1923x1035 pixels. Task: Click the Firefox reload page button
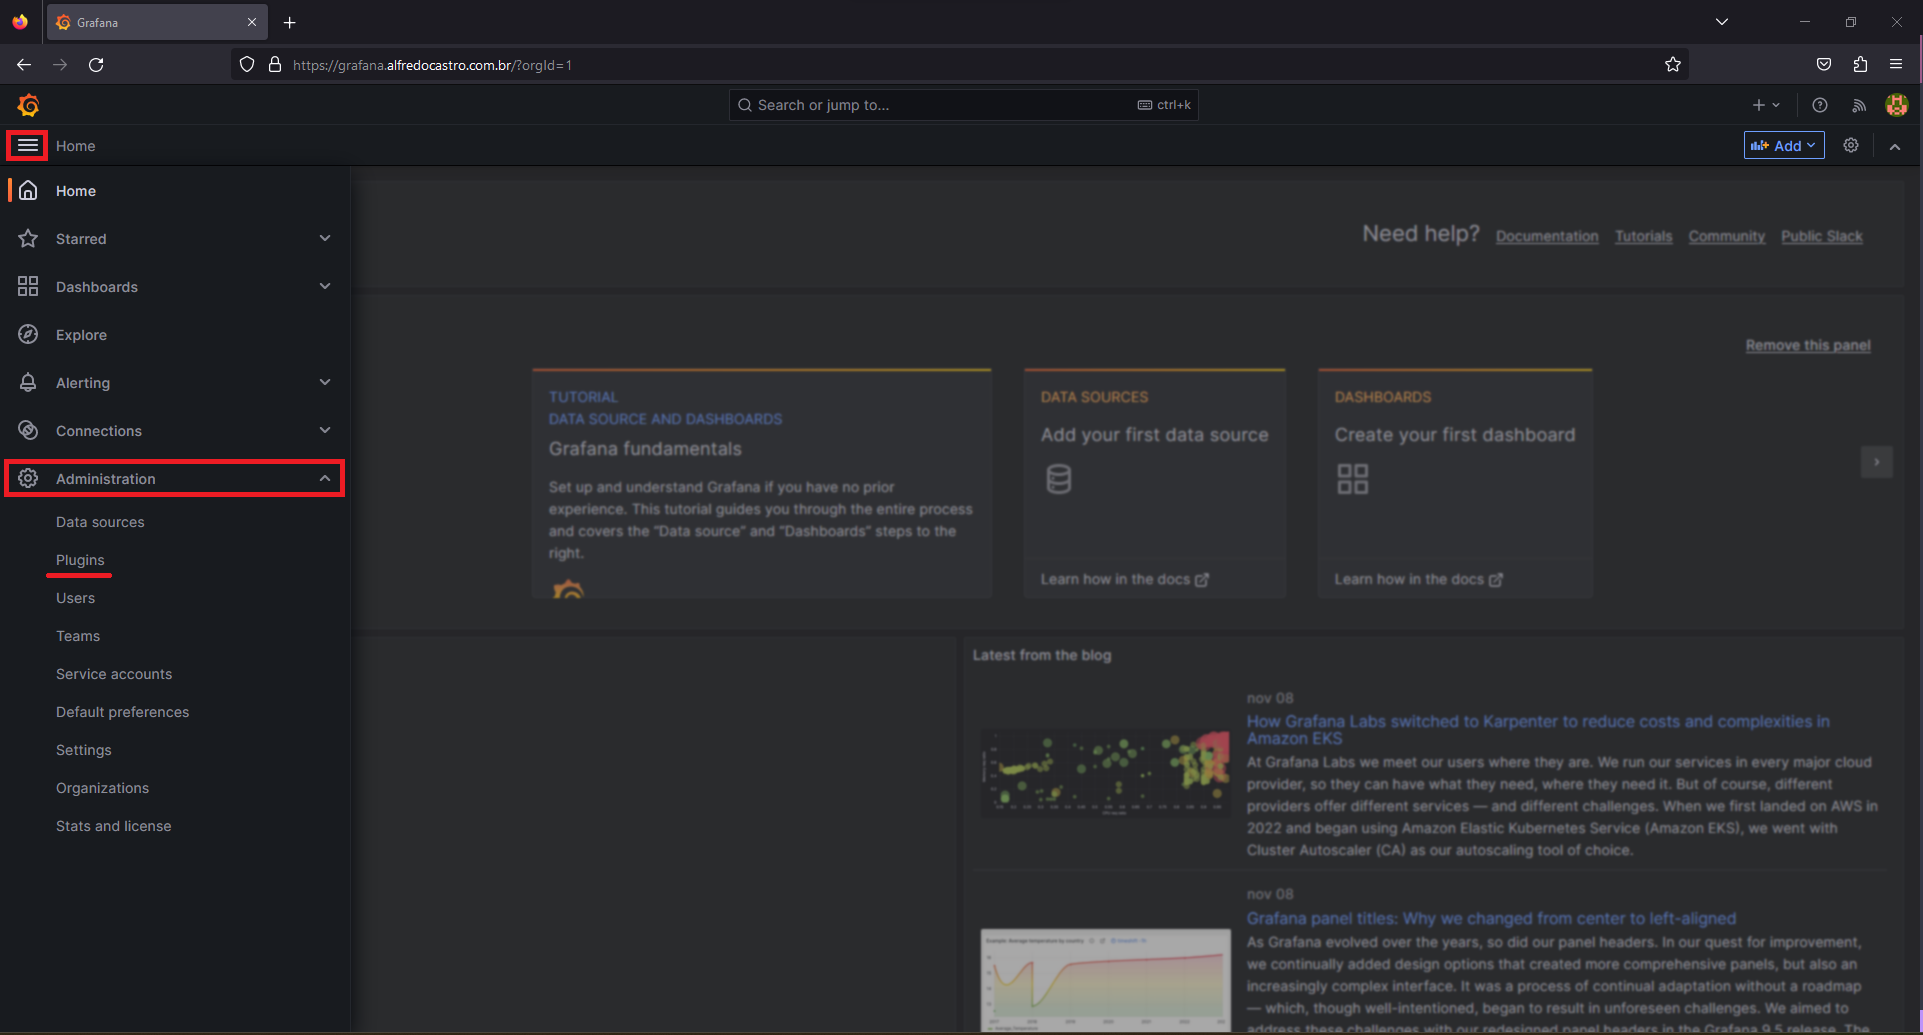click(x=96, y=65)
